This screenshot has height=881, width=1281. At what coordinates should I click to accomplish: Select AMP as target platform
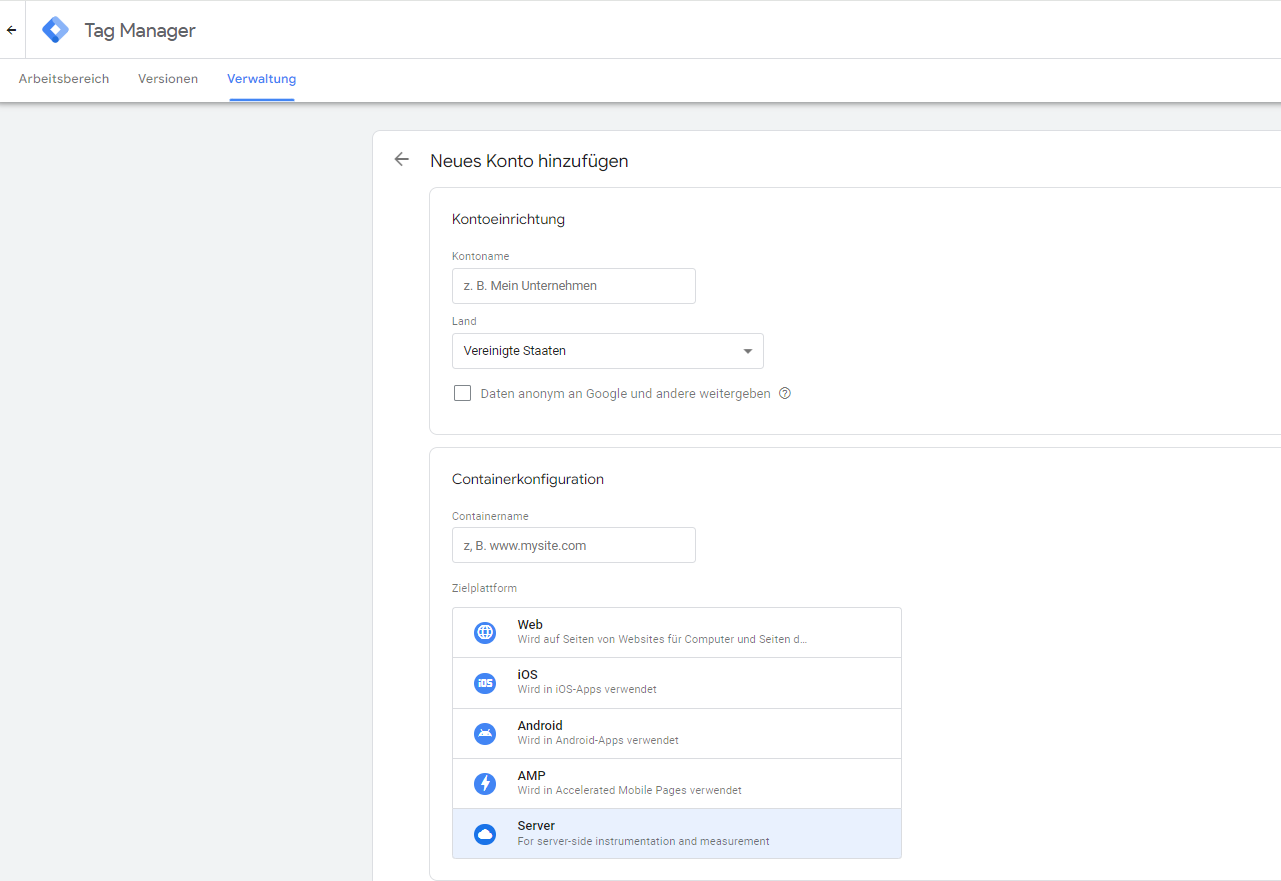tap(677, 783)
